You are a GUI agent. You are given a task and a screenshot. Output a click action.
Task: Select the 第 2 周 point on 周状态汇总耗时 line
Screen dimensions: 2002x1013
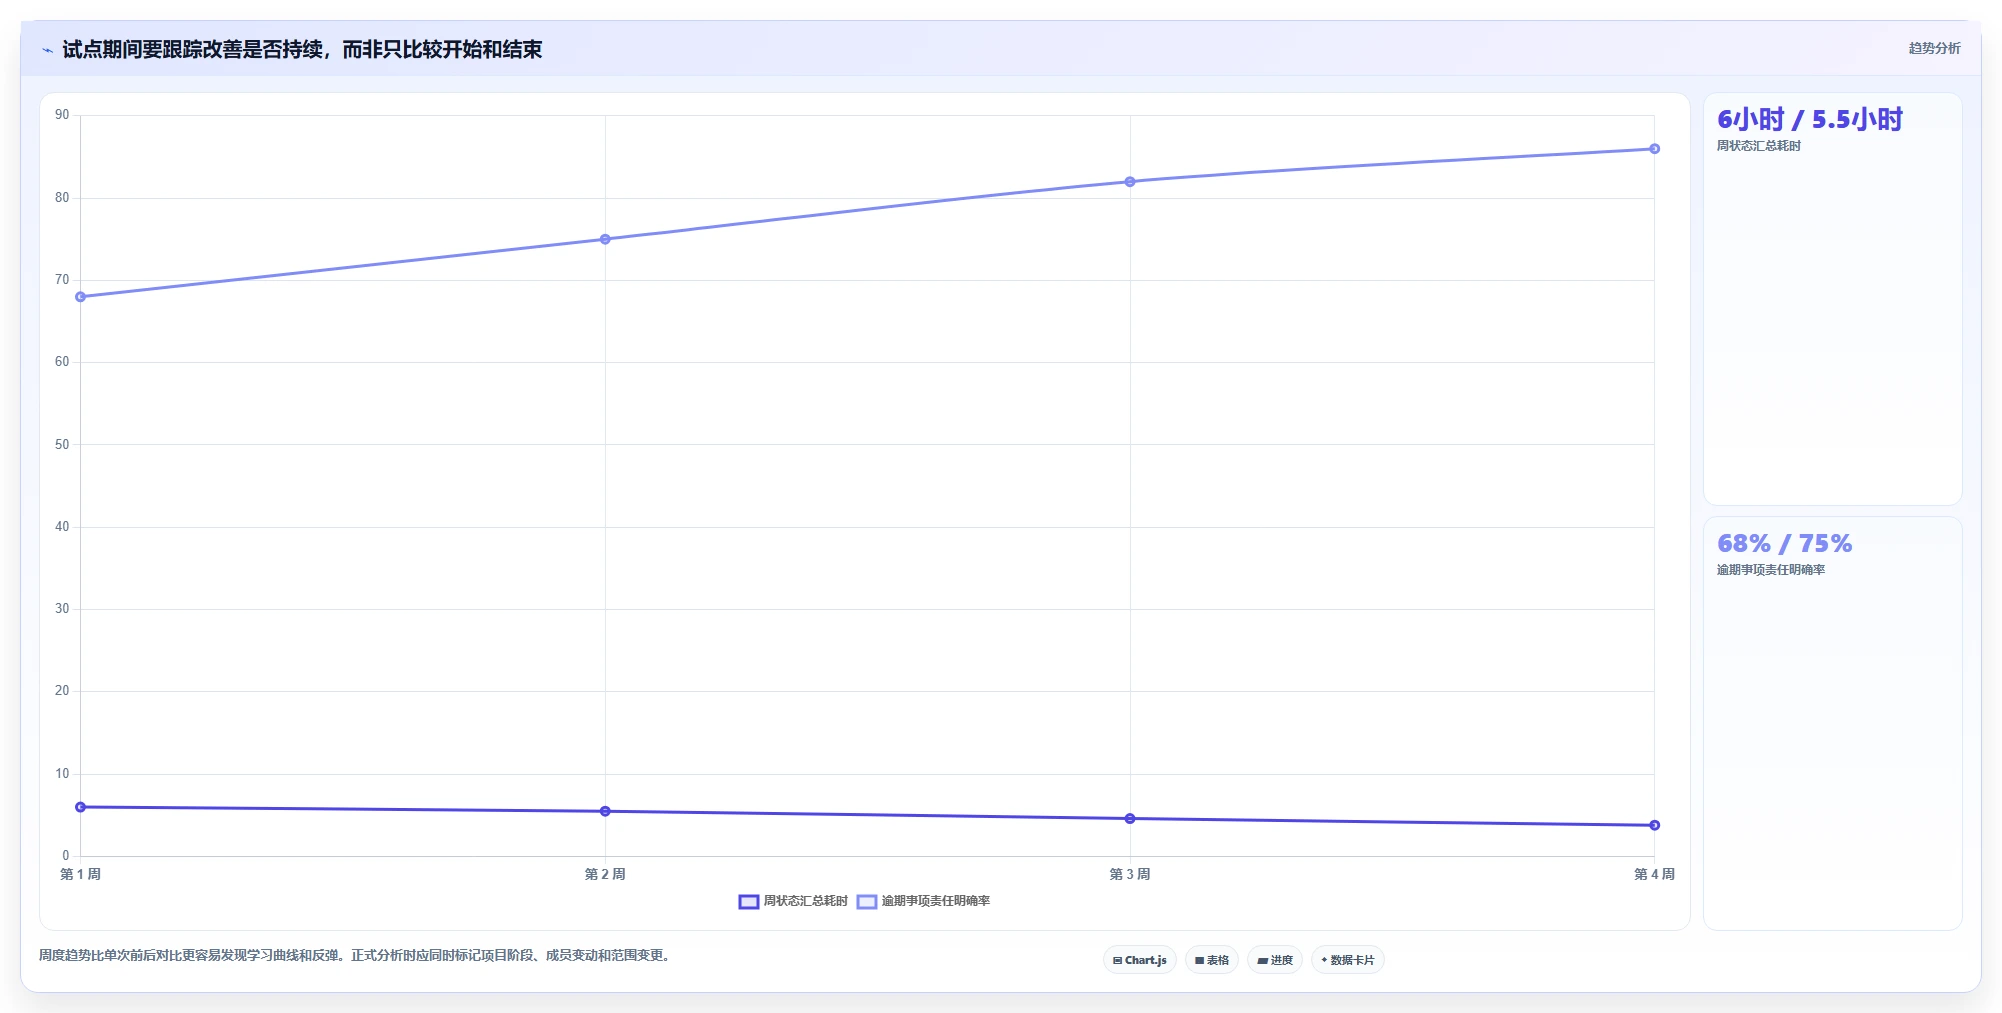click(x=605, y=811)
